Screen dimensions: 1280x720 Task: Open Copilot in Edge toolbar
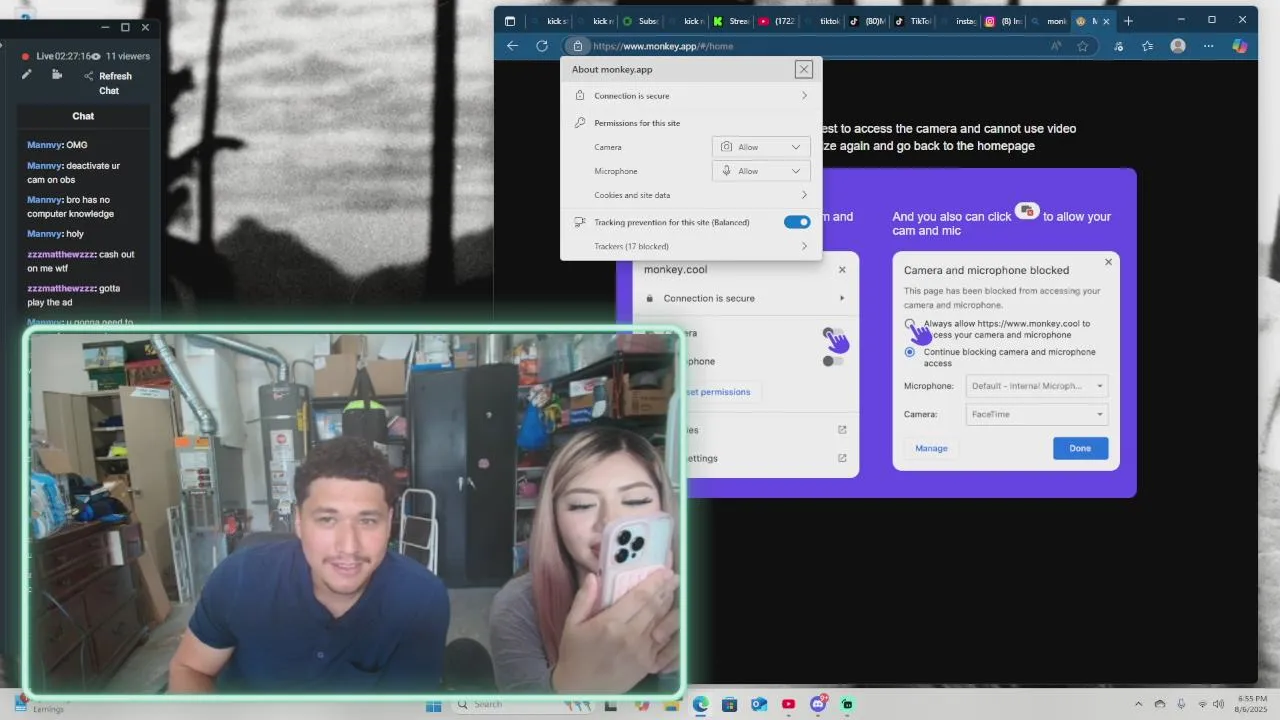(1240, 46)
